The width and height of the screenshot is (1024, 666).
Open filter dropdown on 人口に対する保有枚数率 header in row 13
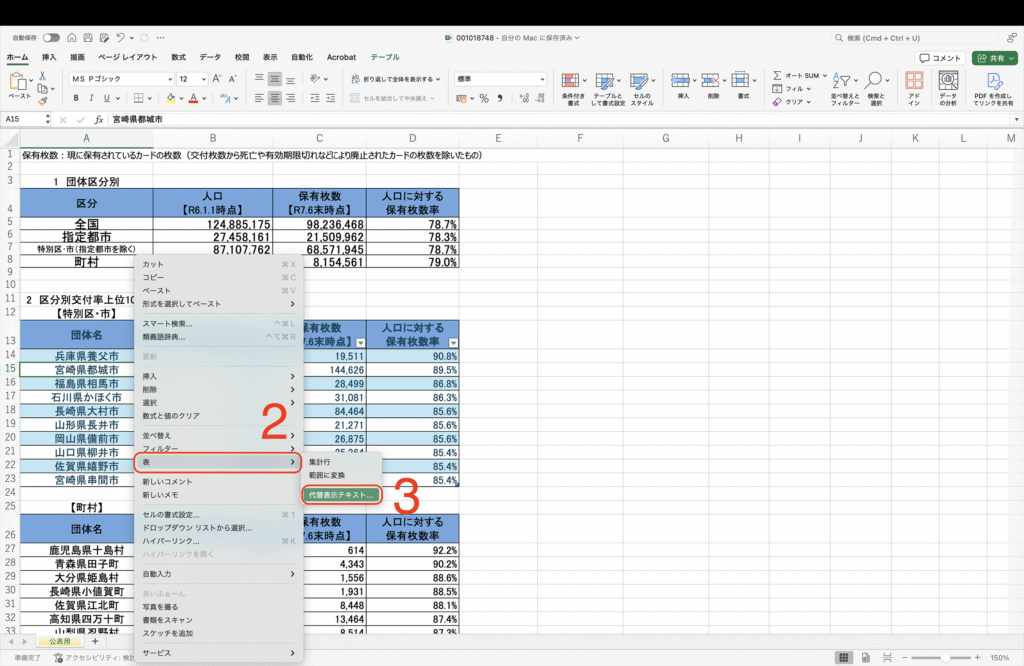[453, 343]
